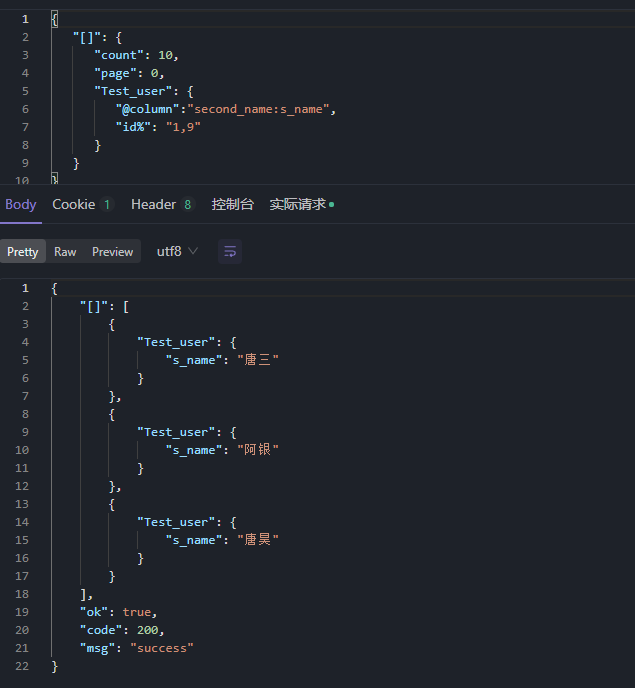Open the utf8 encoding dropdown
This screenshot has width=635, height=688.
pos(177,251)
